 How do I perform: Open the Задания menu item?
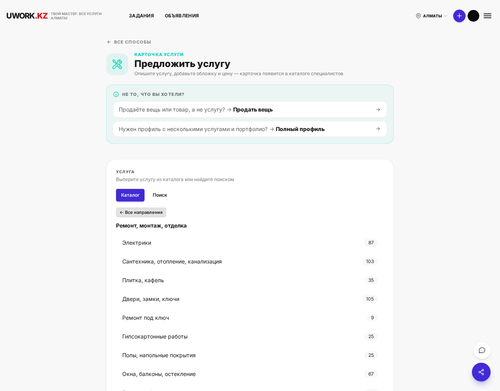point(141,16)
